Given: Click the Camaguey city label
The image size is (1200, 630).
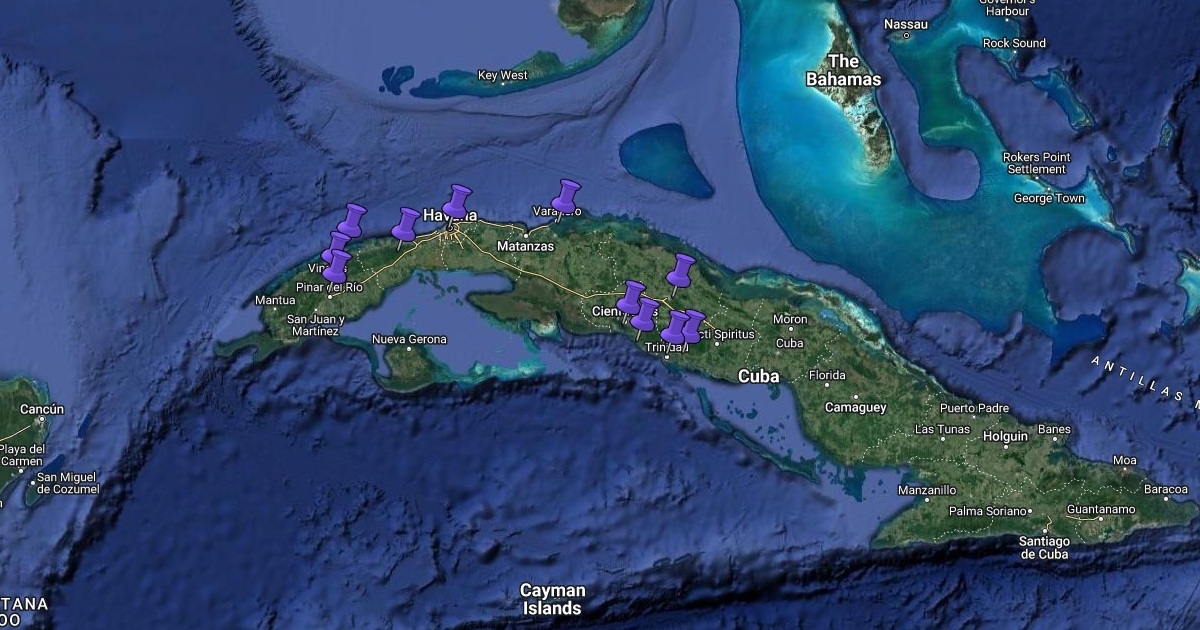Looking at the screenshot, I should 855,408.
